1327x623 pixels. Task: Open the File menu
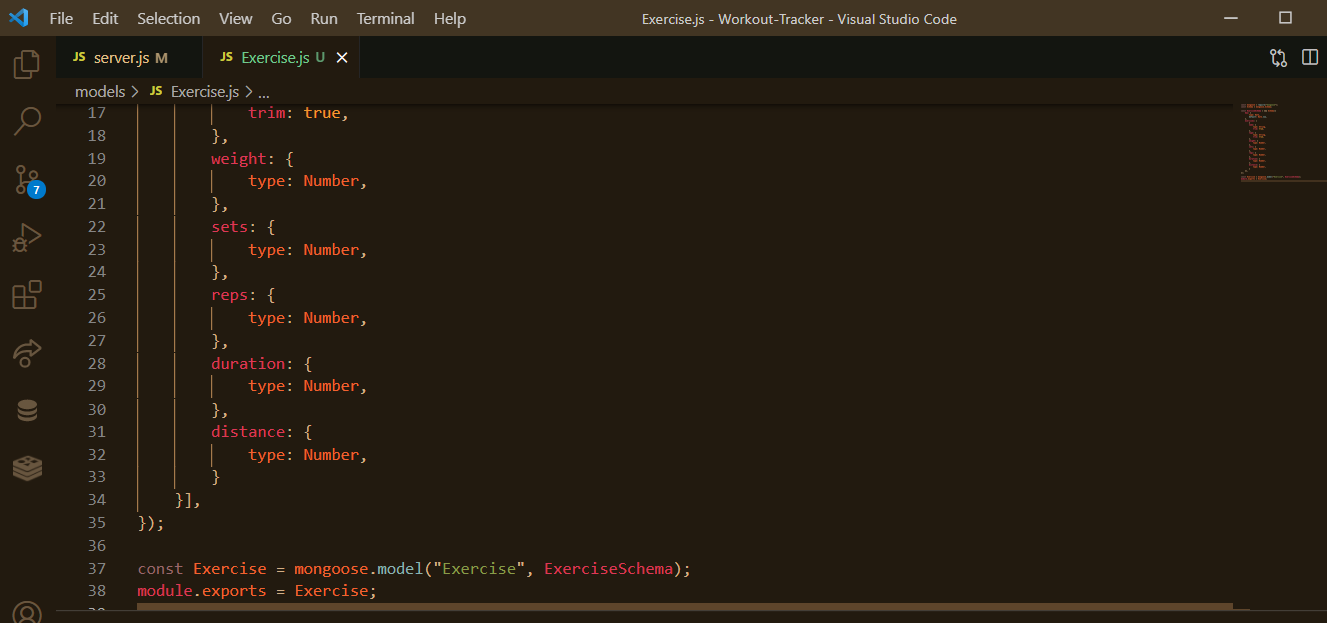(x=61, y=18)
